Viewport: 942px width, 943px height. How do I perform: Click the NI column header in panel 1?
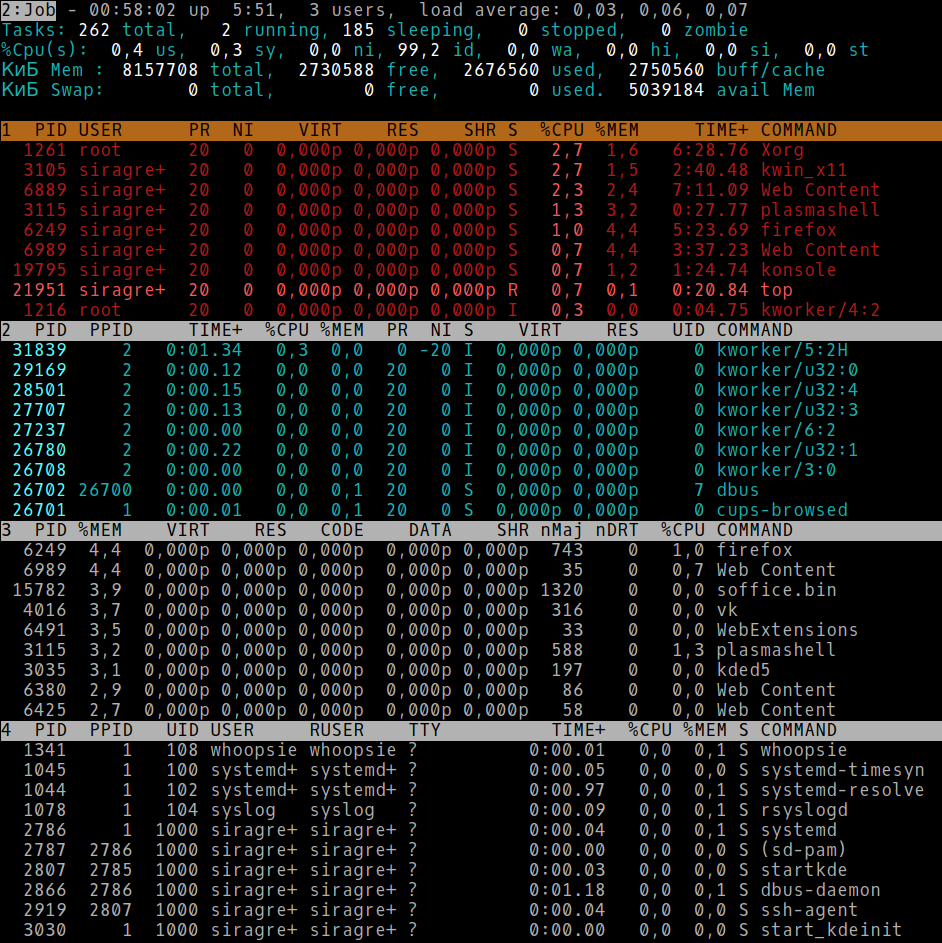242,130
